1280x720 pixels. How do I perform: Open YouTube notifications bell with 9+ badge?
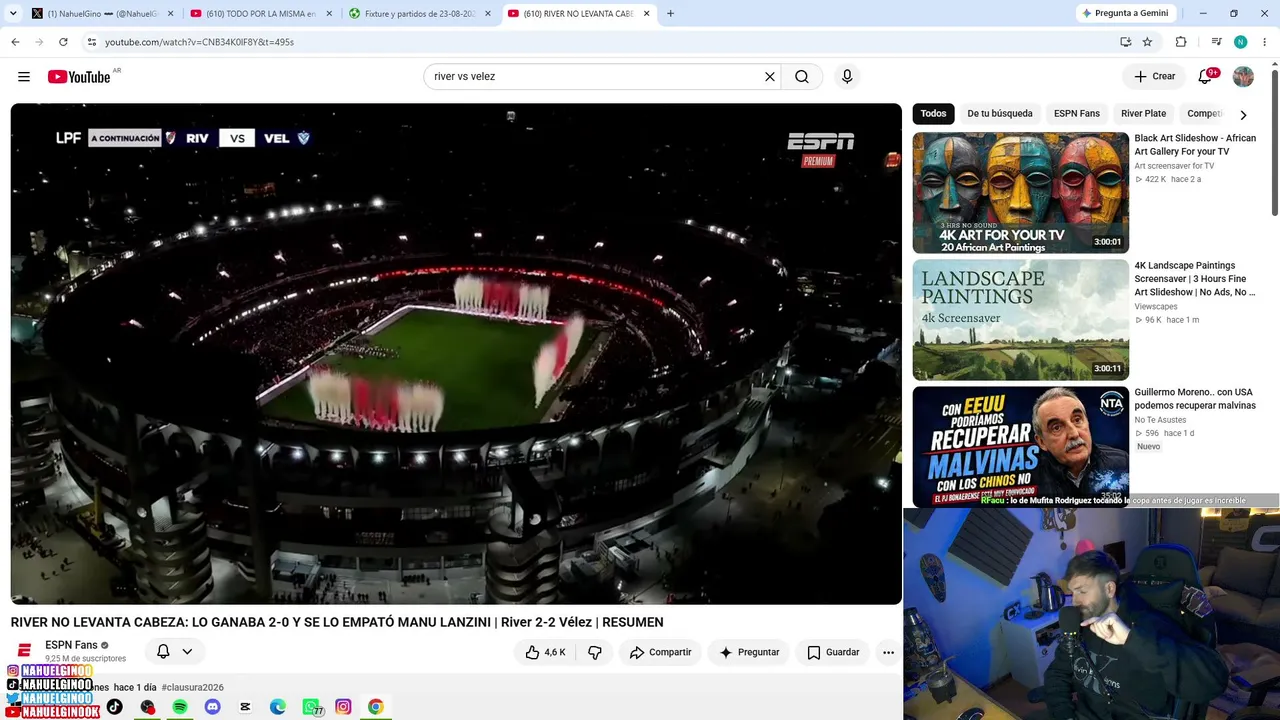point(1206,77)
